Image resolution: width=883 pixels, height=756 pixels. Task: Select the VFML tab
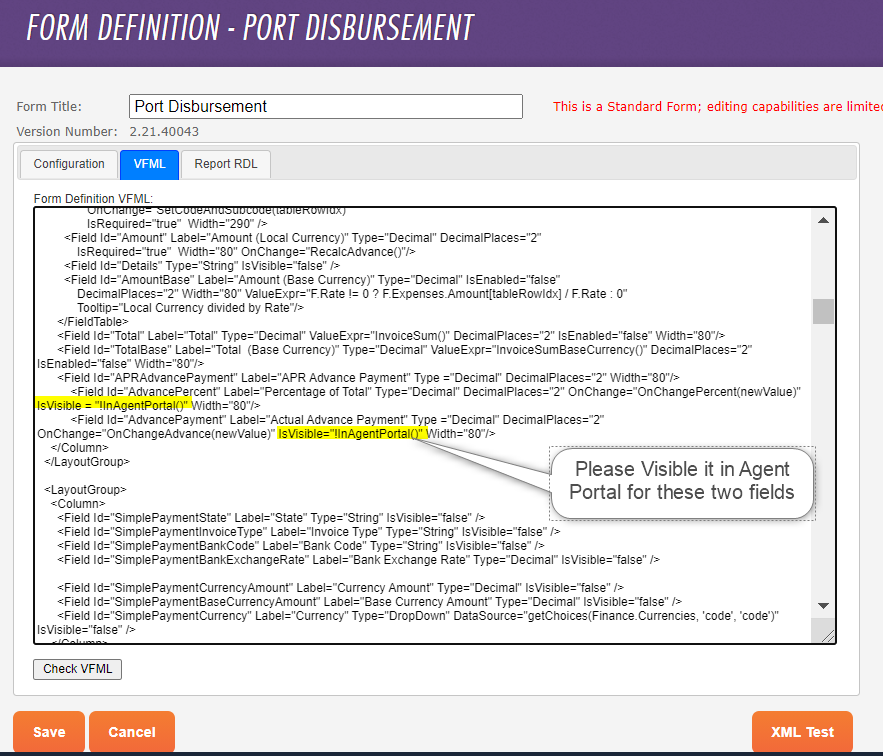(x=149, y=164)
